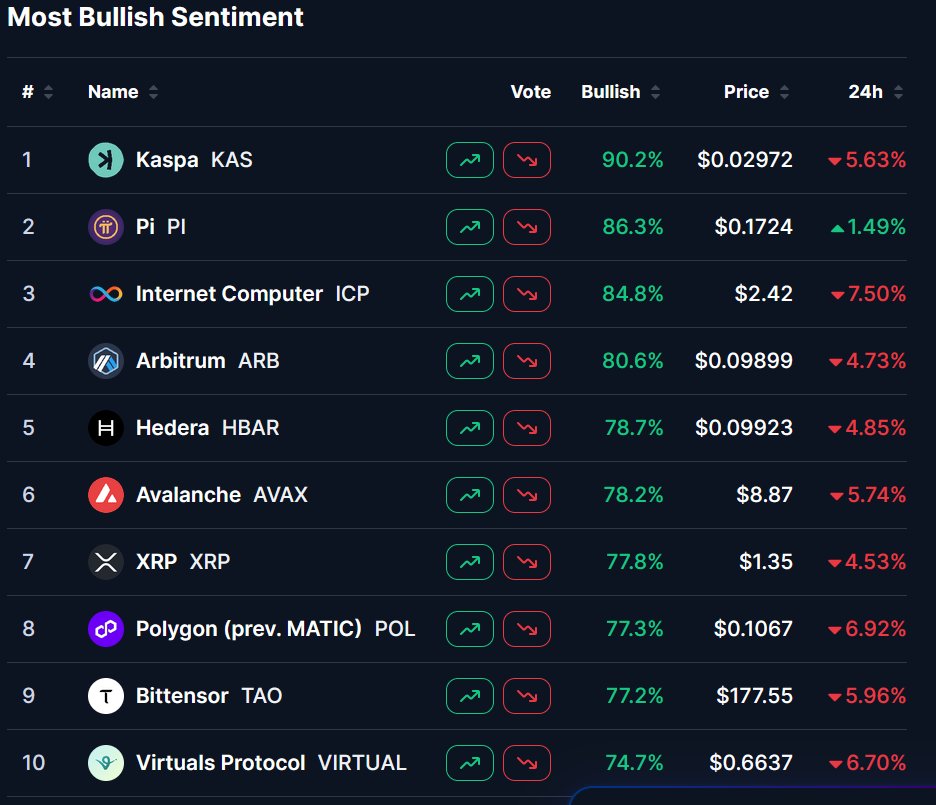Open the Virtuals Protocol coin page
This screenshot has height=805, width=936.
[x=220, y=763]
